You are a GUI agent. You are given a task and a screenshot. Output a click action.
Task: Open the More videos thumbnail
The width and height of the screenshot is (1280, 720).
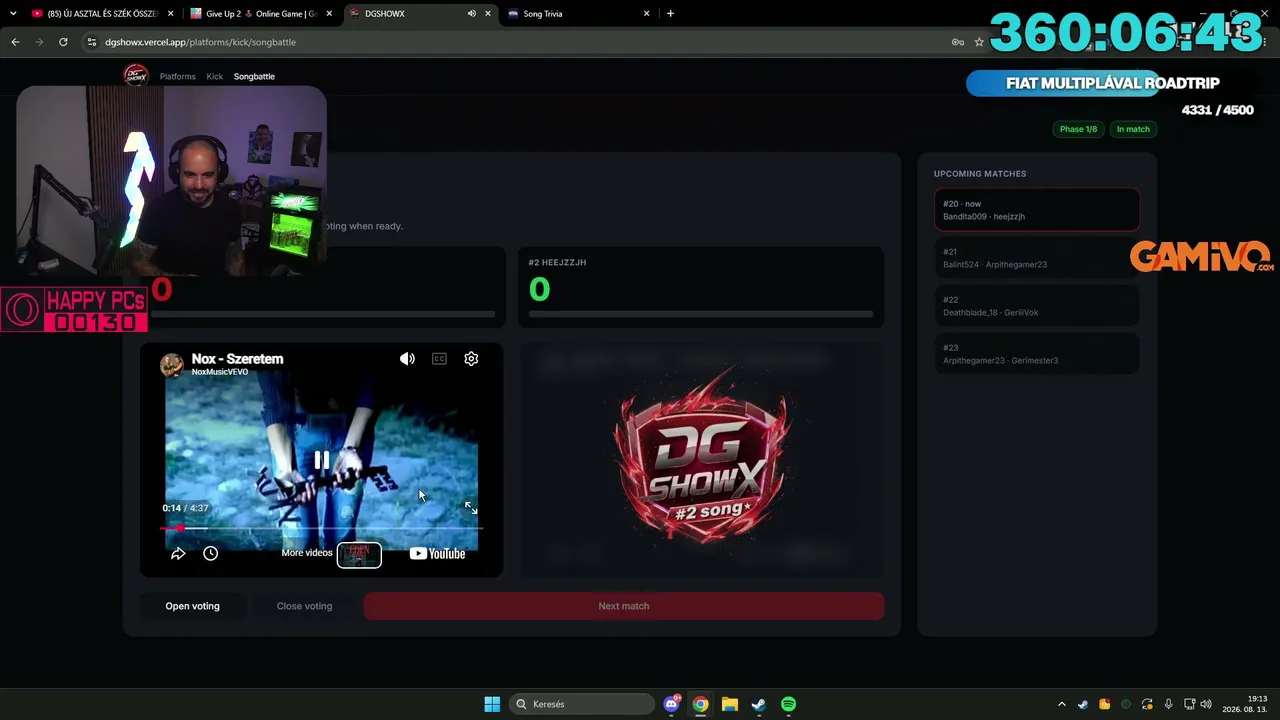click(359, 554)
